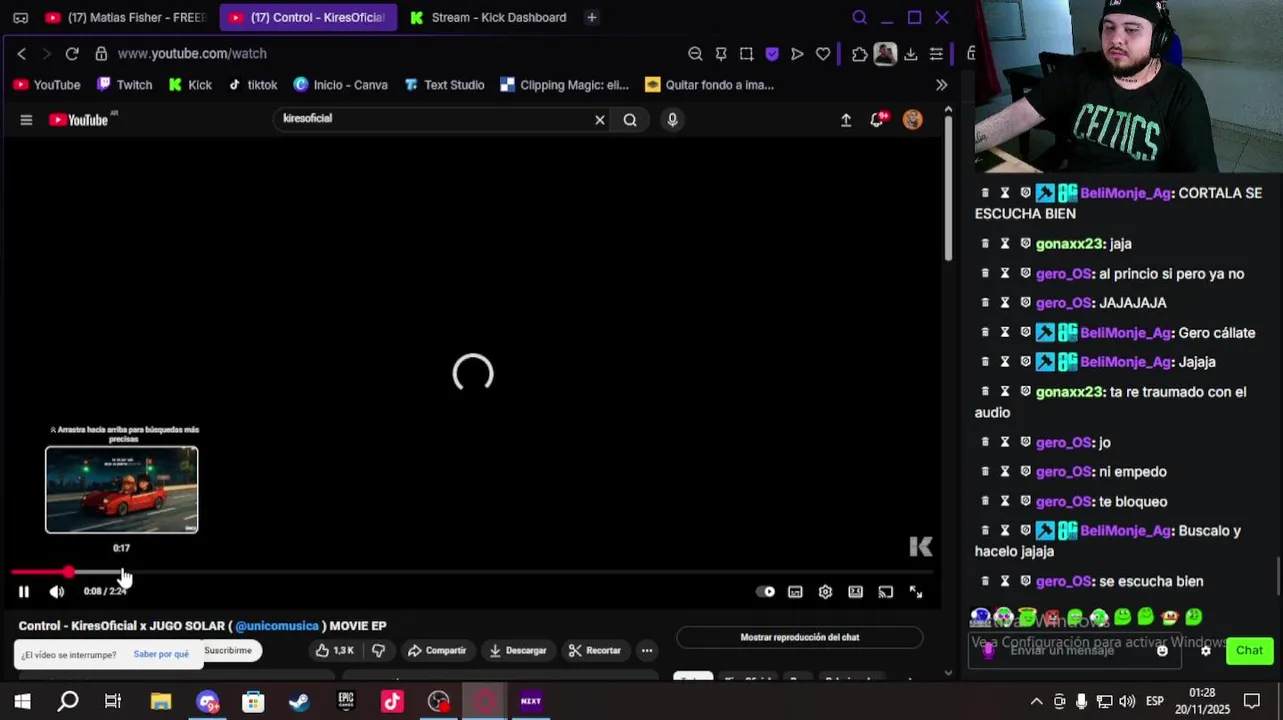Screen dimensions: 1283x720
Task: Open Epic Games from the taskbar
Action: tap(346, 702)
